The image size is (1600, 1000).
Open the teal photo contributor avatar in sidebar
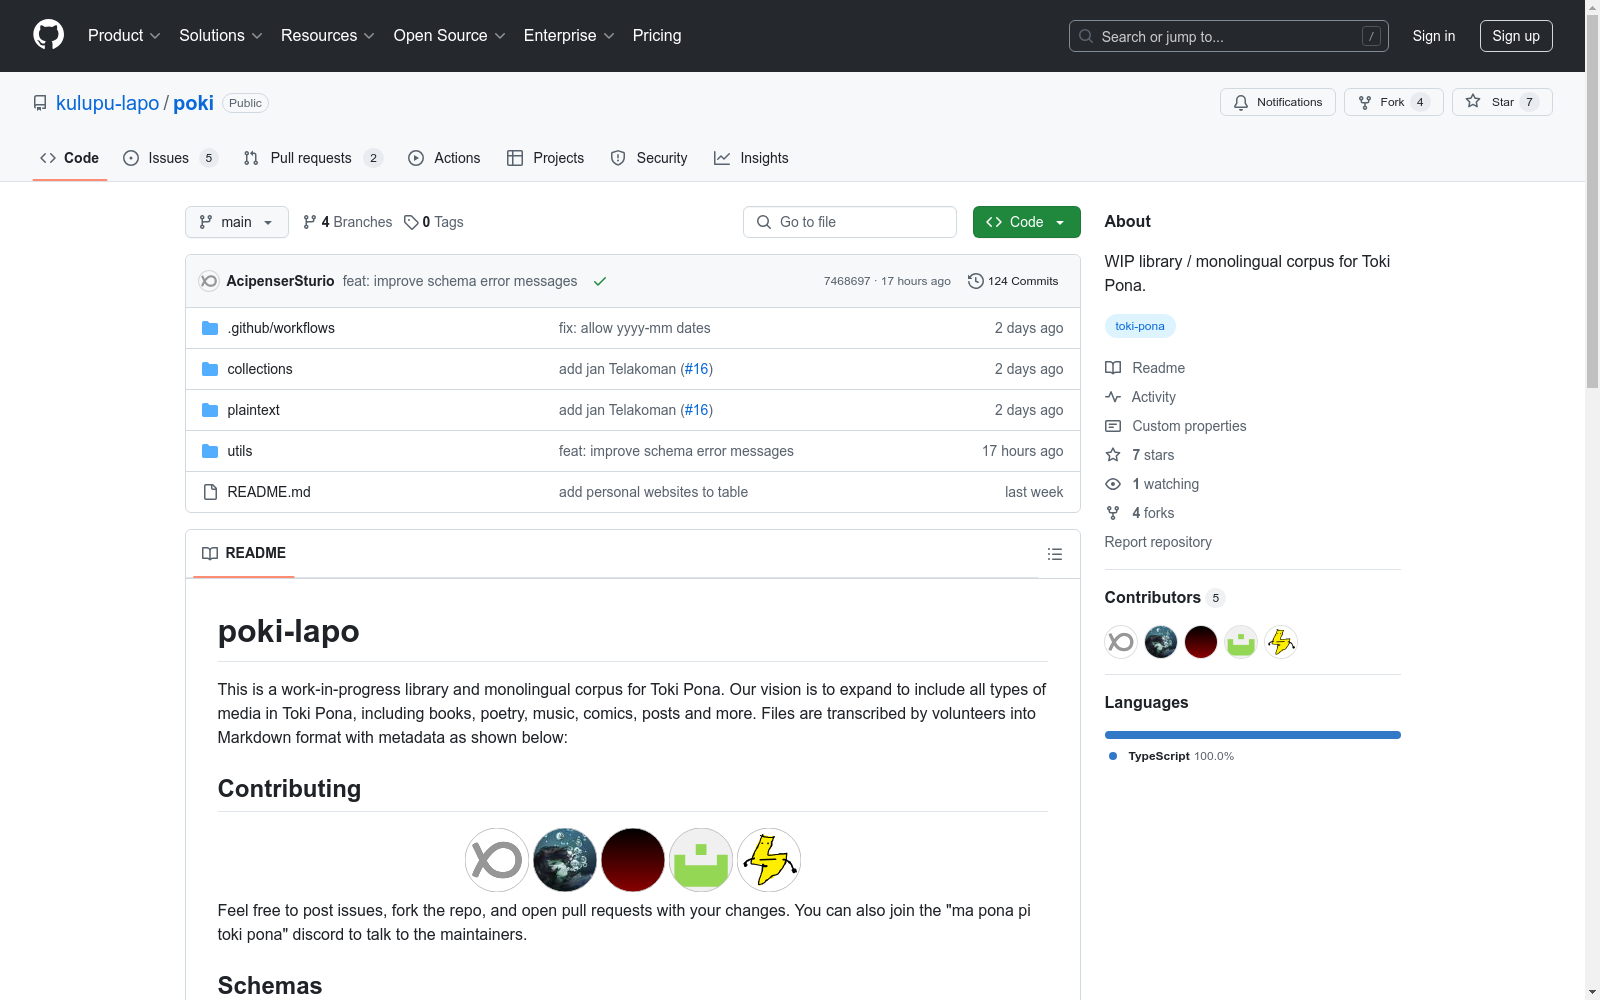(x=1161, y=642)
